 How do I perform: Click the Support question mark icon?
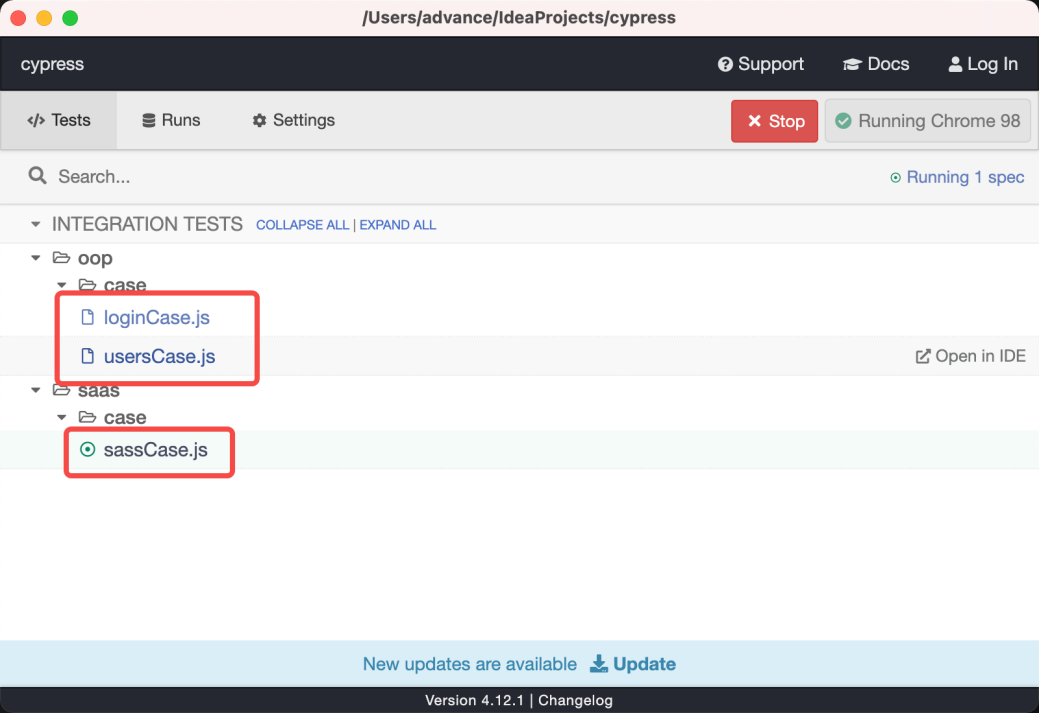pyautogui.click(x=726, y=64)
